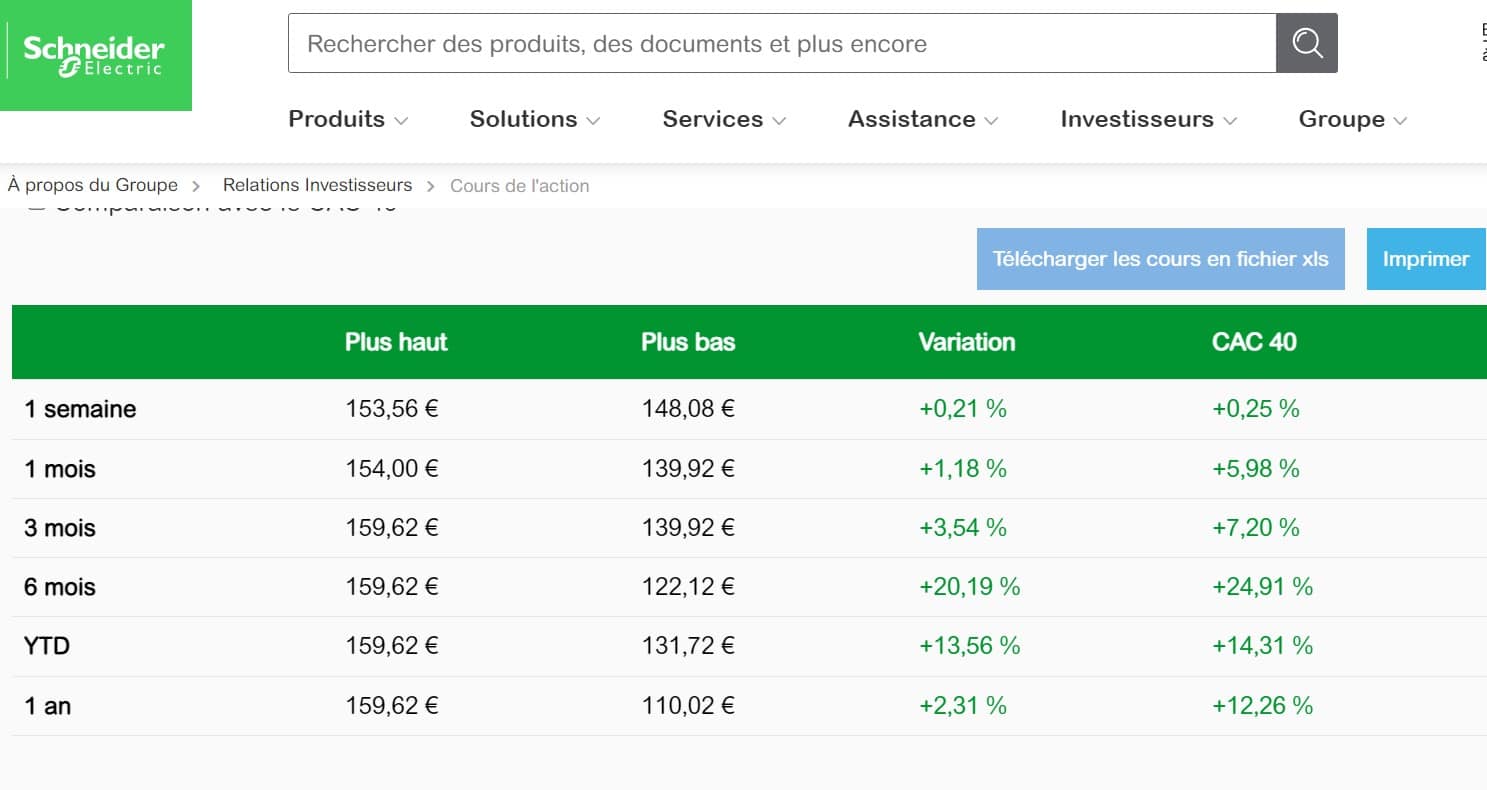Click the +13,56 % variation value
This screenshot has height=790, width=1487.
(970, 645)
